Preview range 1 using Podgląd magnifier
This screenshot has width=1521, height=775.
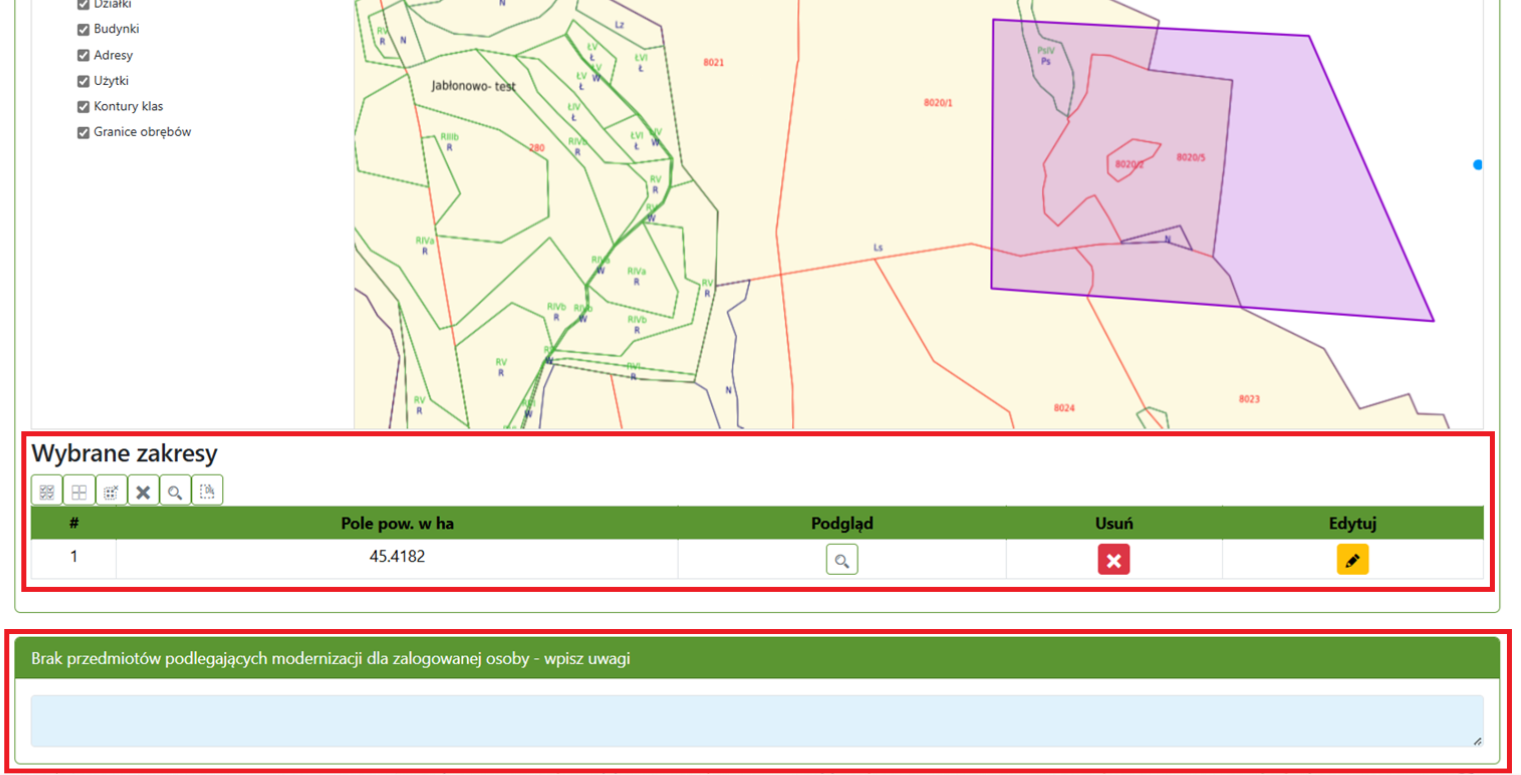click(x=842, y=560)
